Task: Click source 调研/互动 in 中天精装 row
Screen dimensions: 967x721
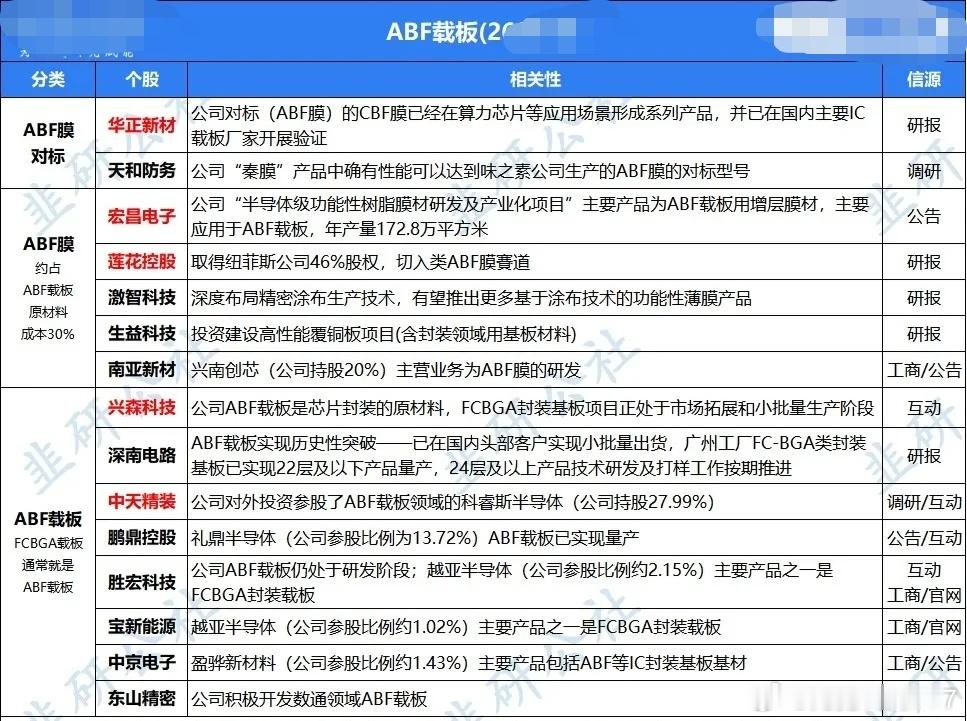Action: (924, 502)
